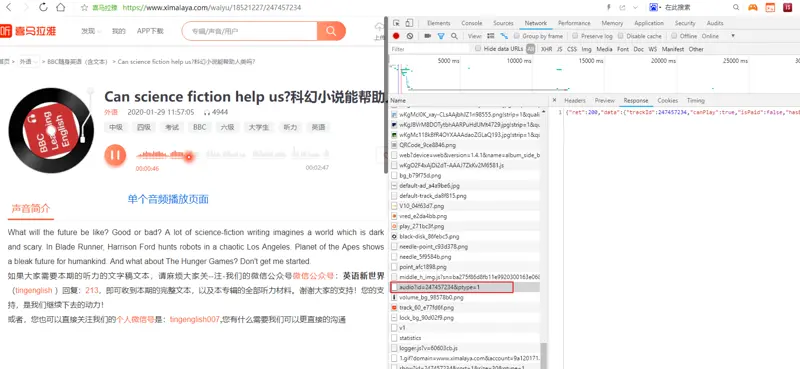The height and width of the screenshot is (369, 800).
Task: Click the browser reload icon
Action: coord(43,7)
